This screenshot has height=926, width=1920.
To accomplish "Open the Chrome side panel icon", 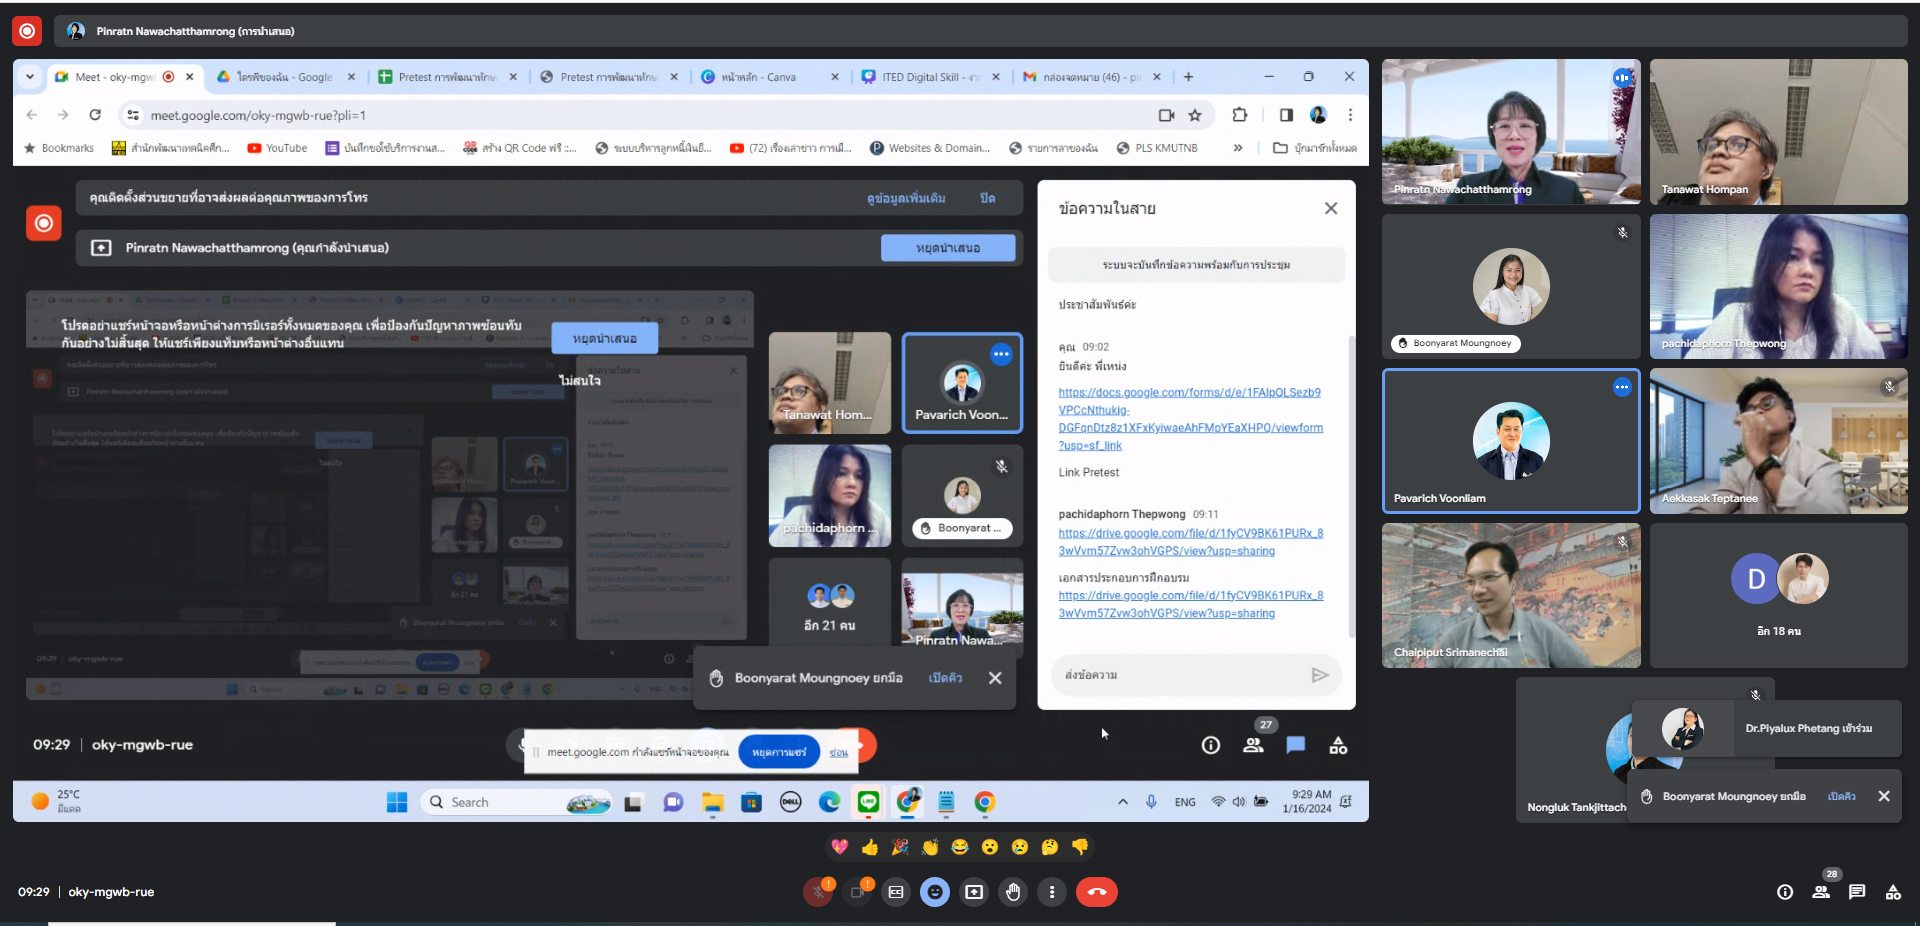I will [x=1286, y=115].
